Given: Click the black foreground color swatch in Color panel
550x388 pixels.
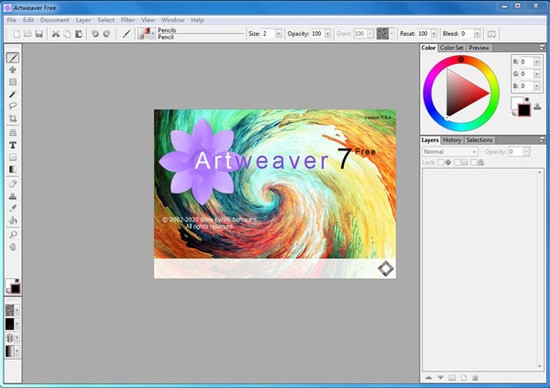Looking at the screenshot, I should point(524,110).
